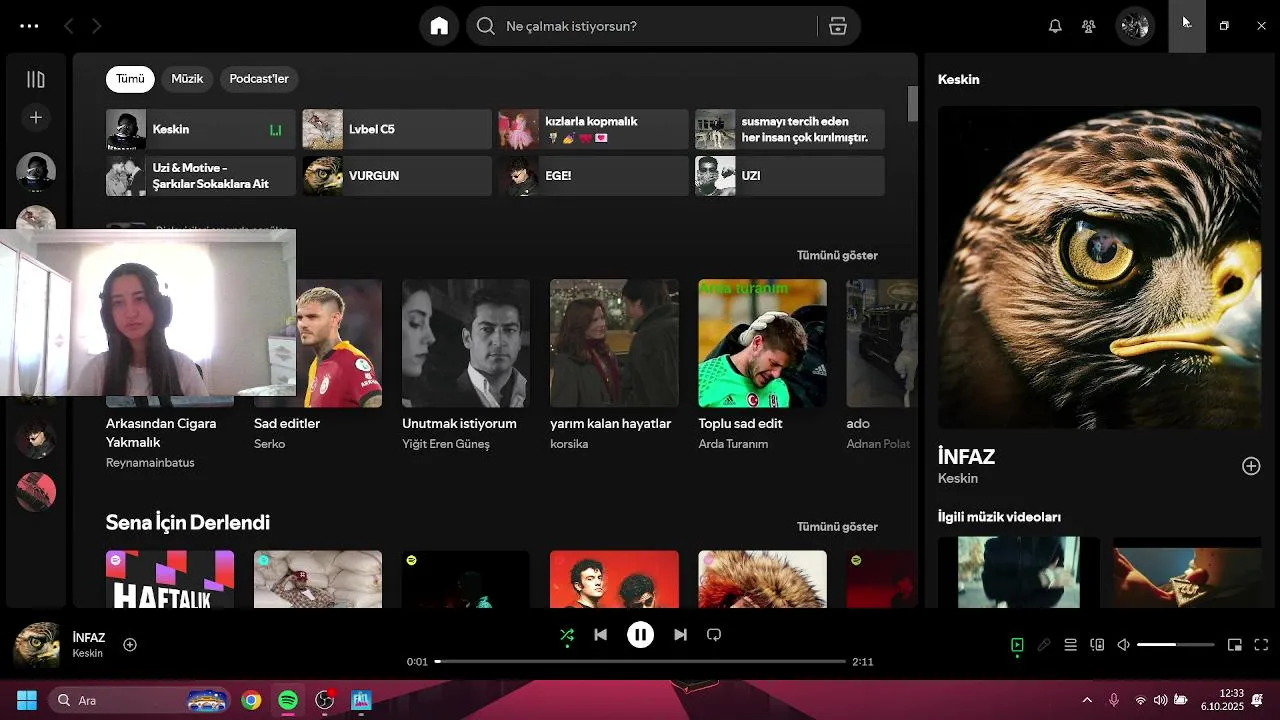Mute the Spotify volume

coord(1123,645)
